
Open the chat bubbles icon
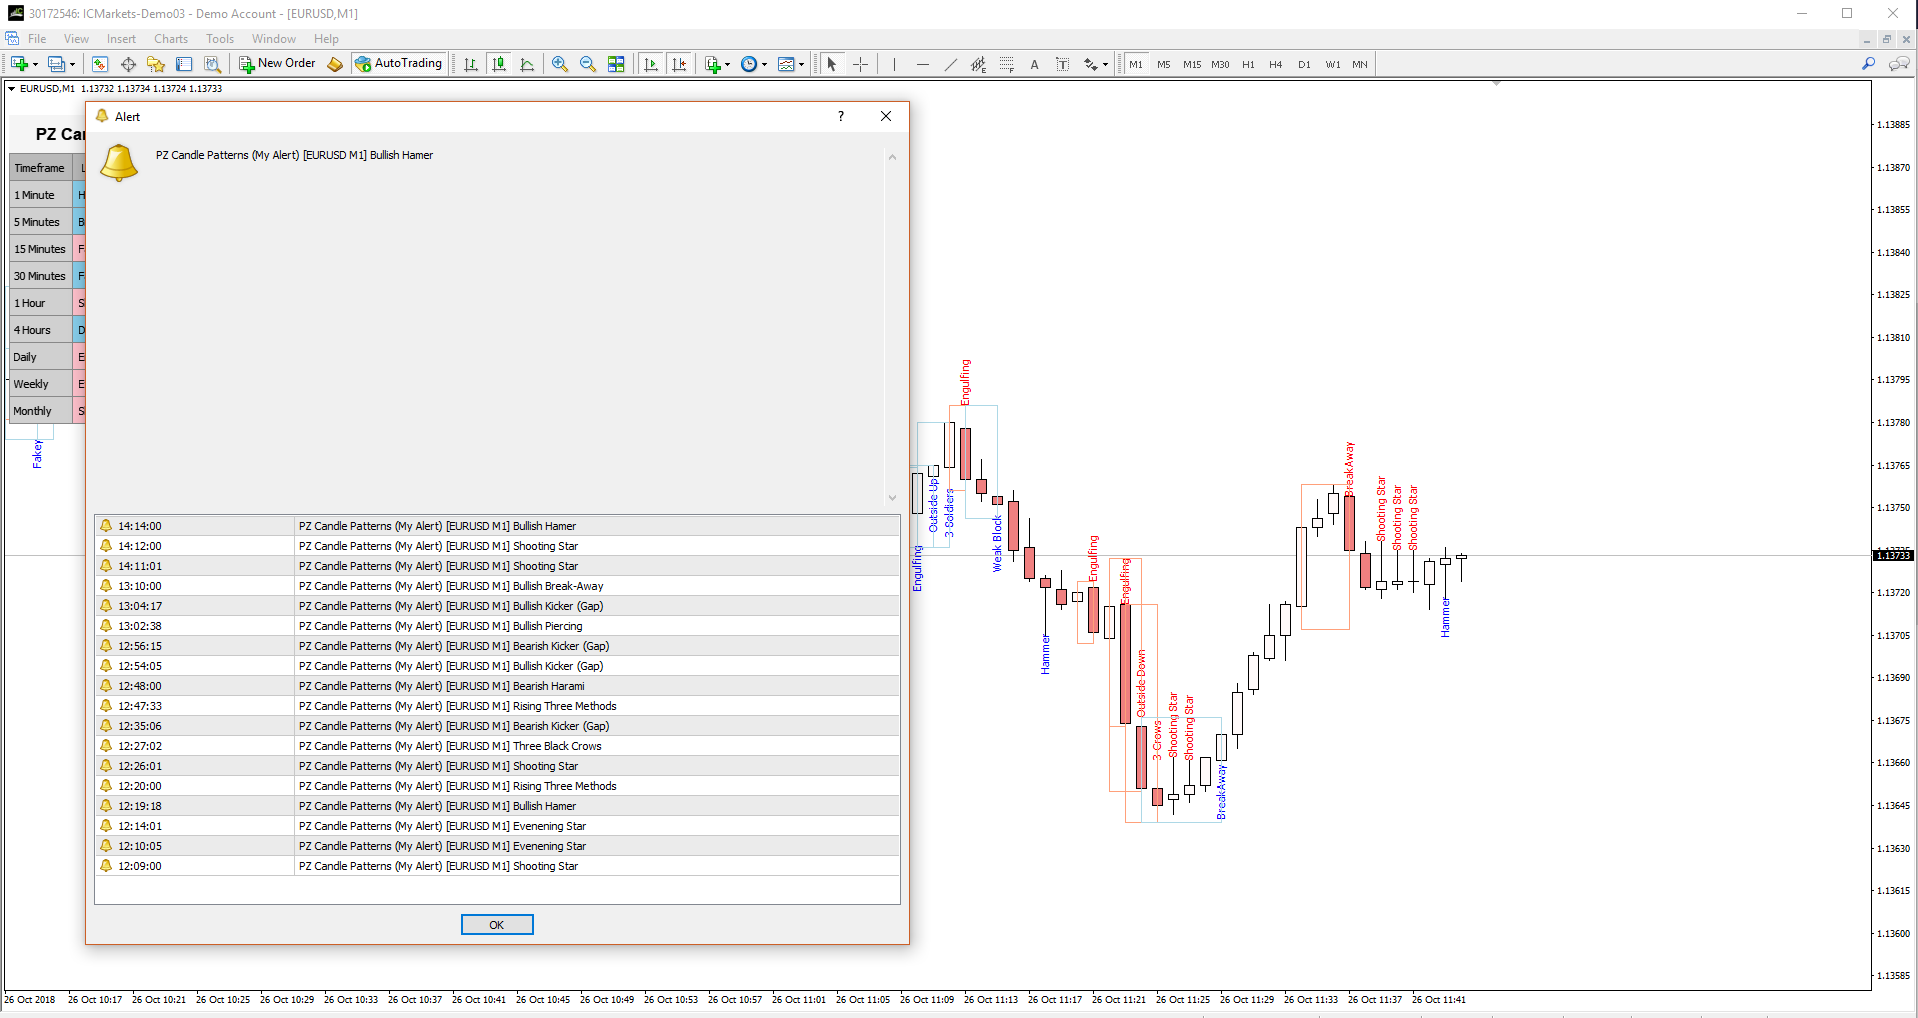point(1898,64)
